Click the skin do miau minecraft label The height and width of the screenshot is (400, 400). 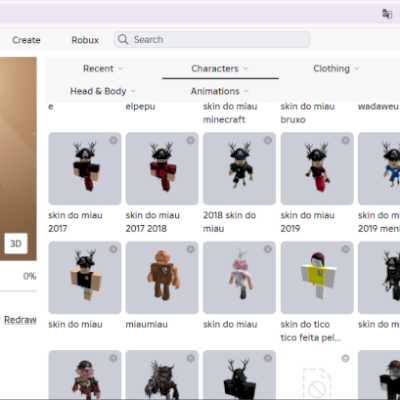(x=230, y=113)
